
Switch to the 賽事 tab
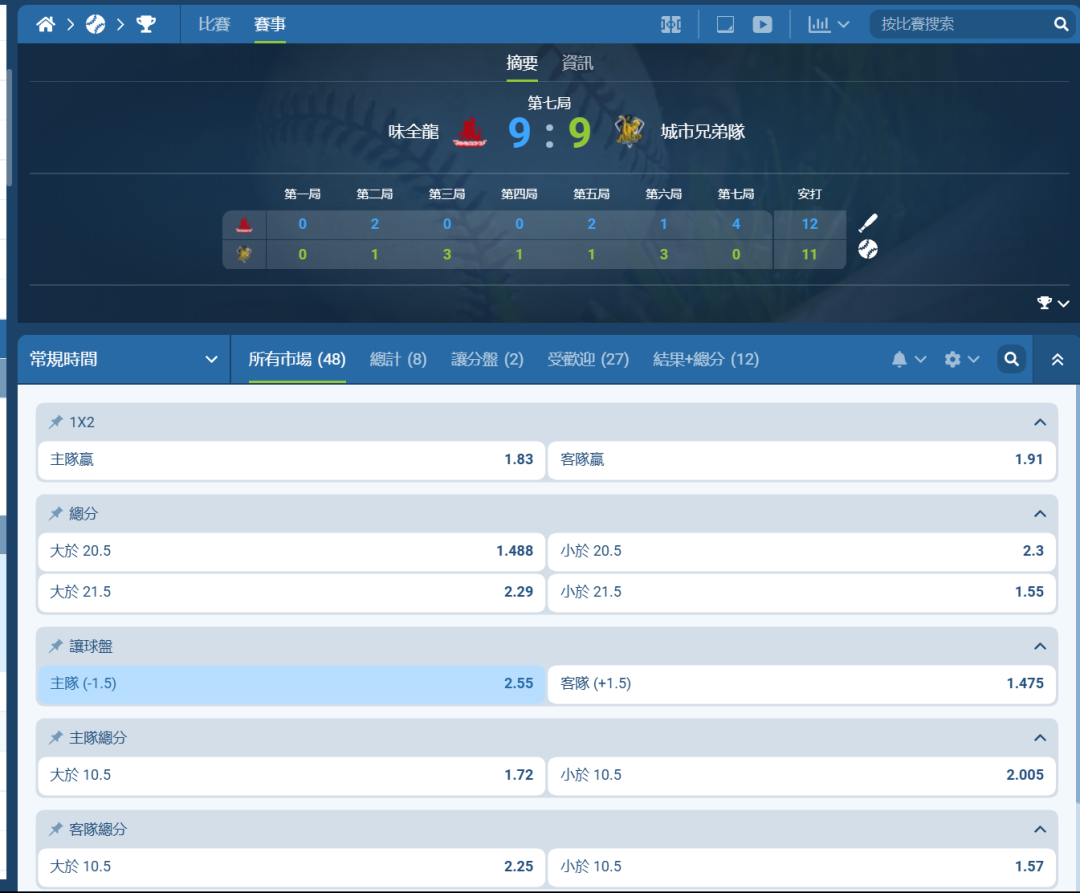[270, 25]
